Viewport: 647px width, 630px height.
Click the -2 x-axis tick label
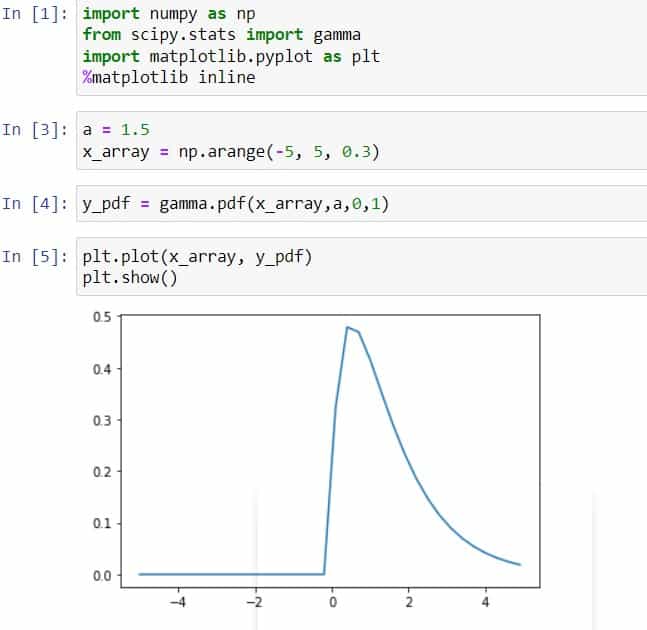click(x=255, y=602)
